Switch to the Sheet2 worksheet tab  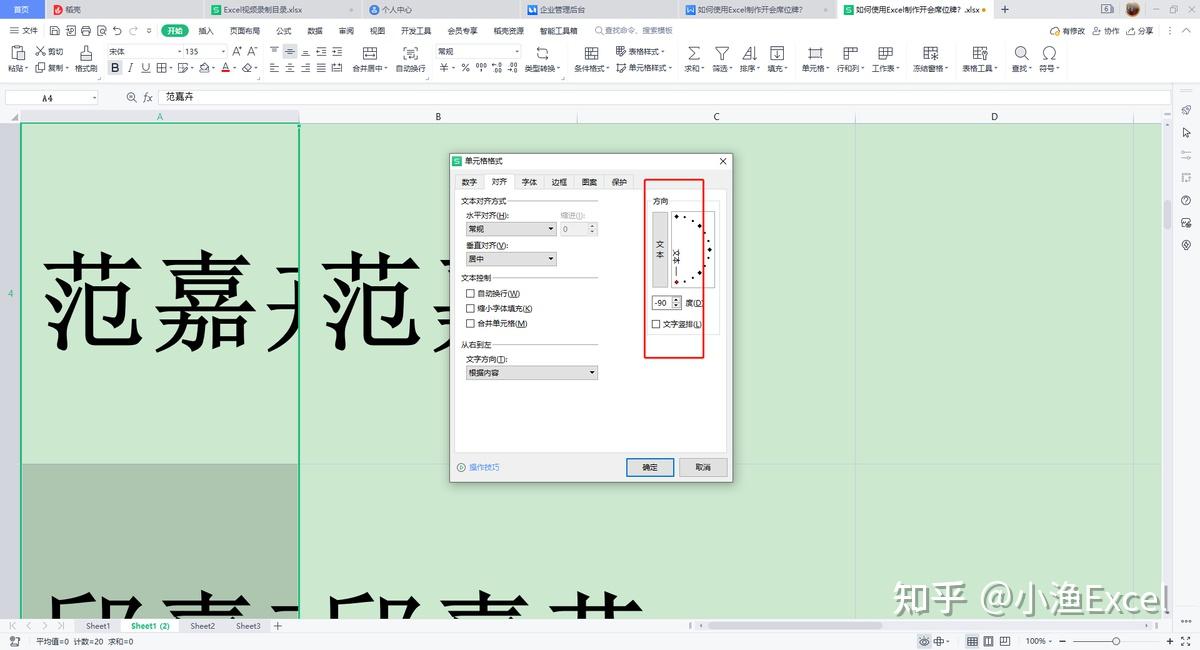coord(202,625)
